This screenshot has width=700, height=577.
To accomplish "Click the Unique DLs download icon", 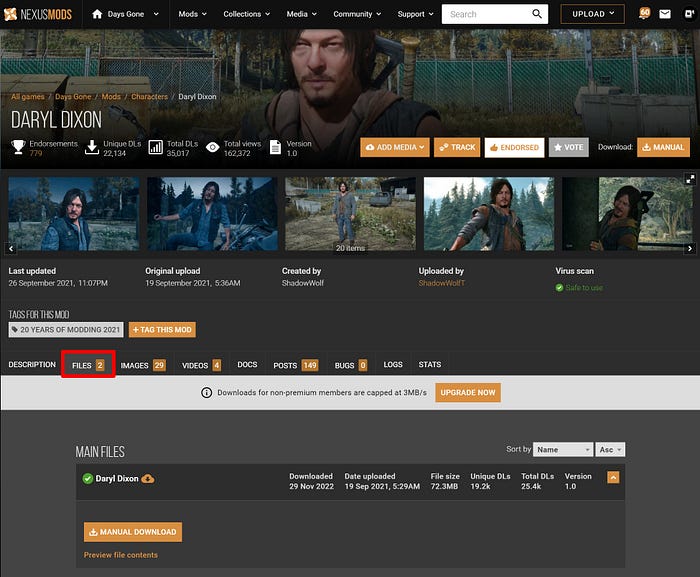I will click(92, 147).
